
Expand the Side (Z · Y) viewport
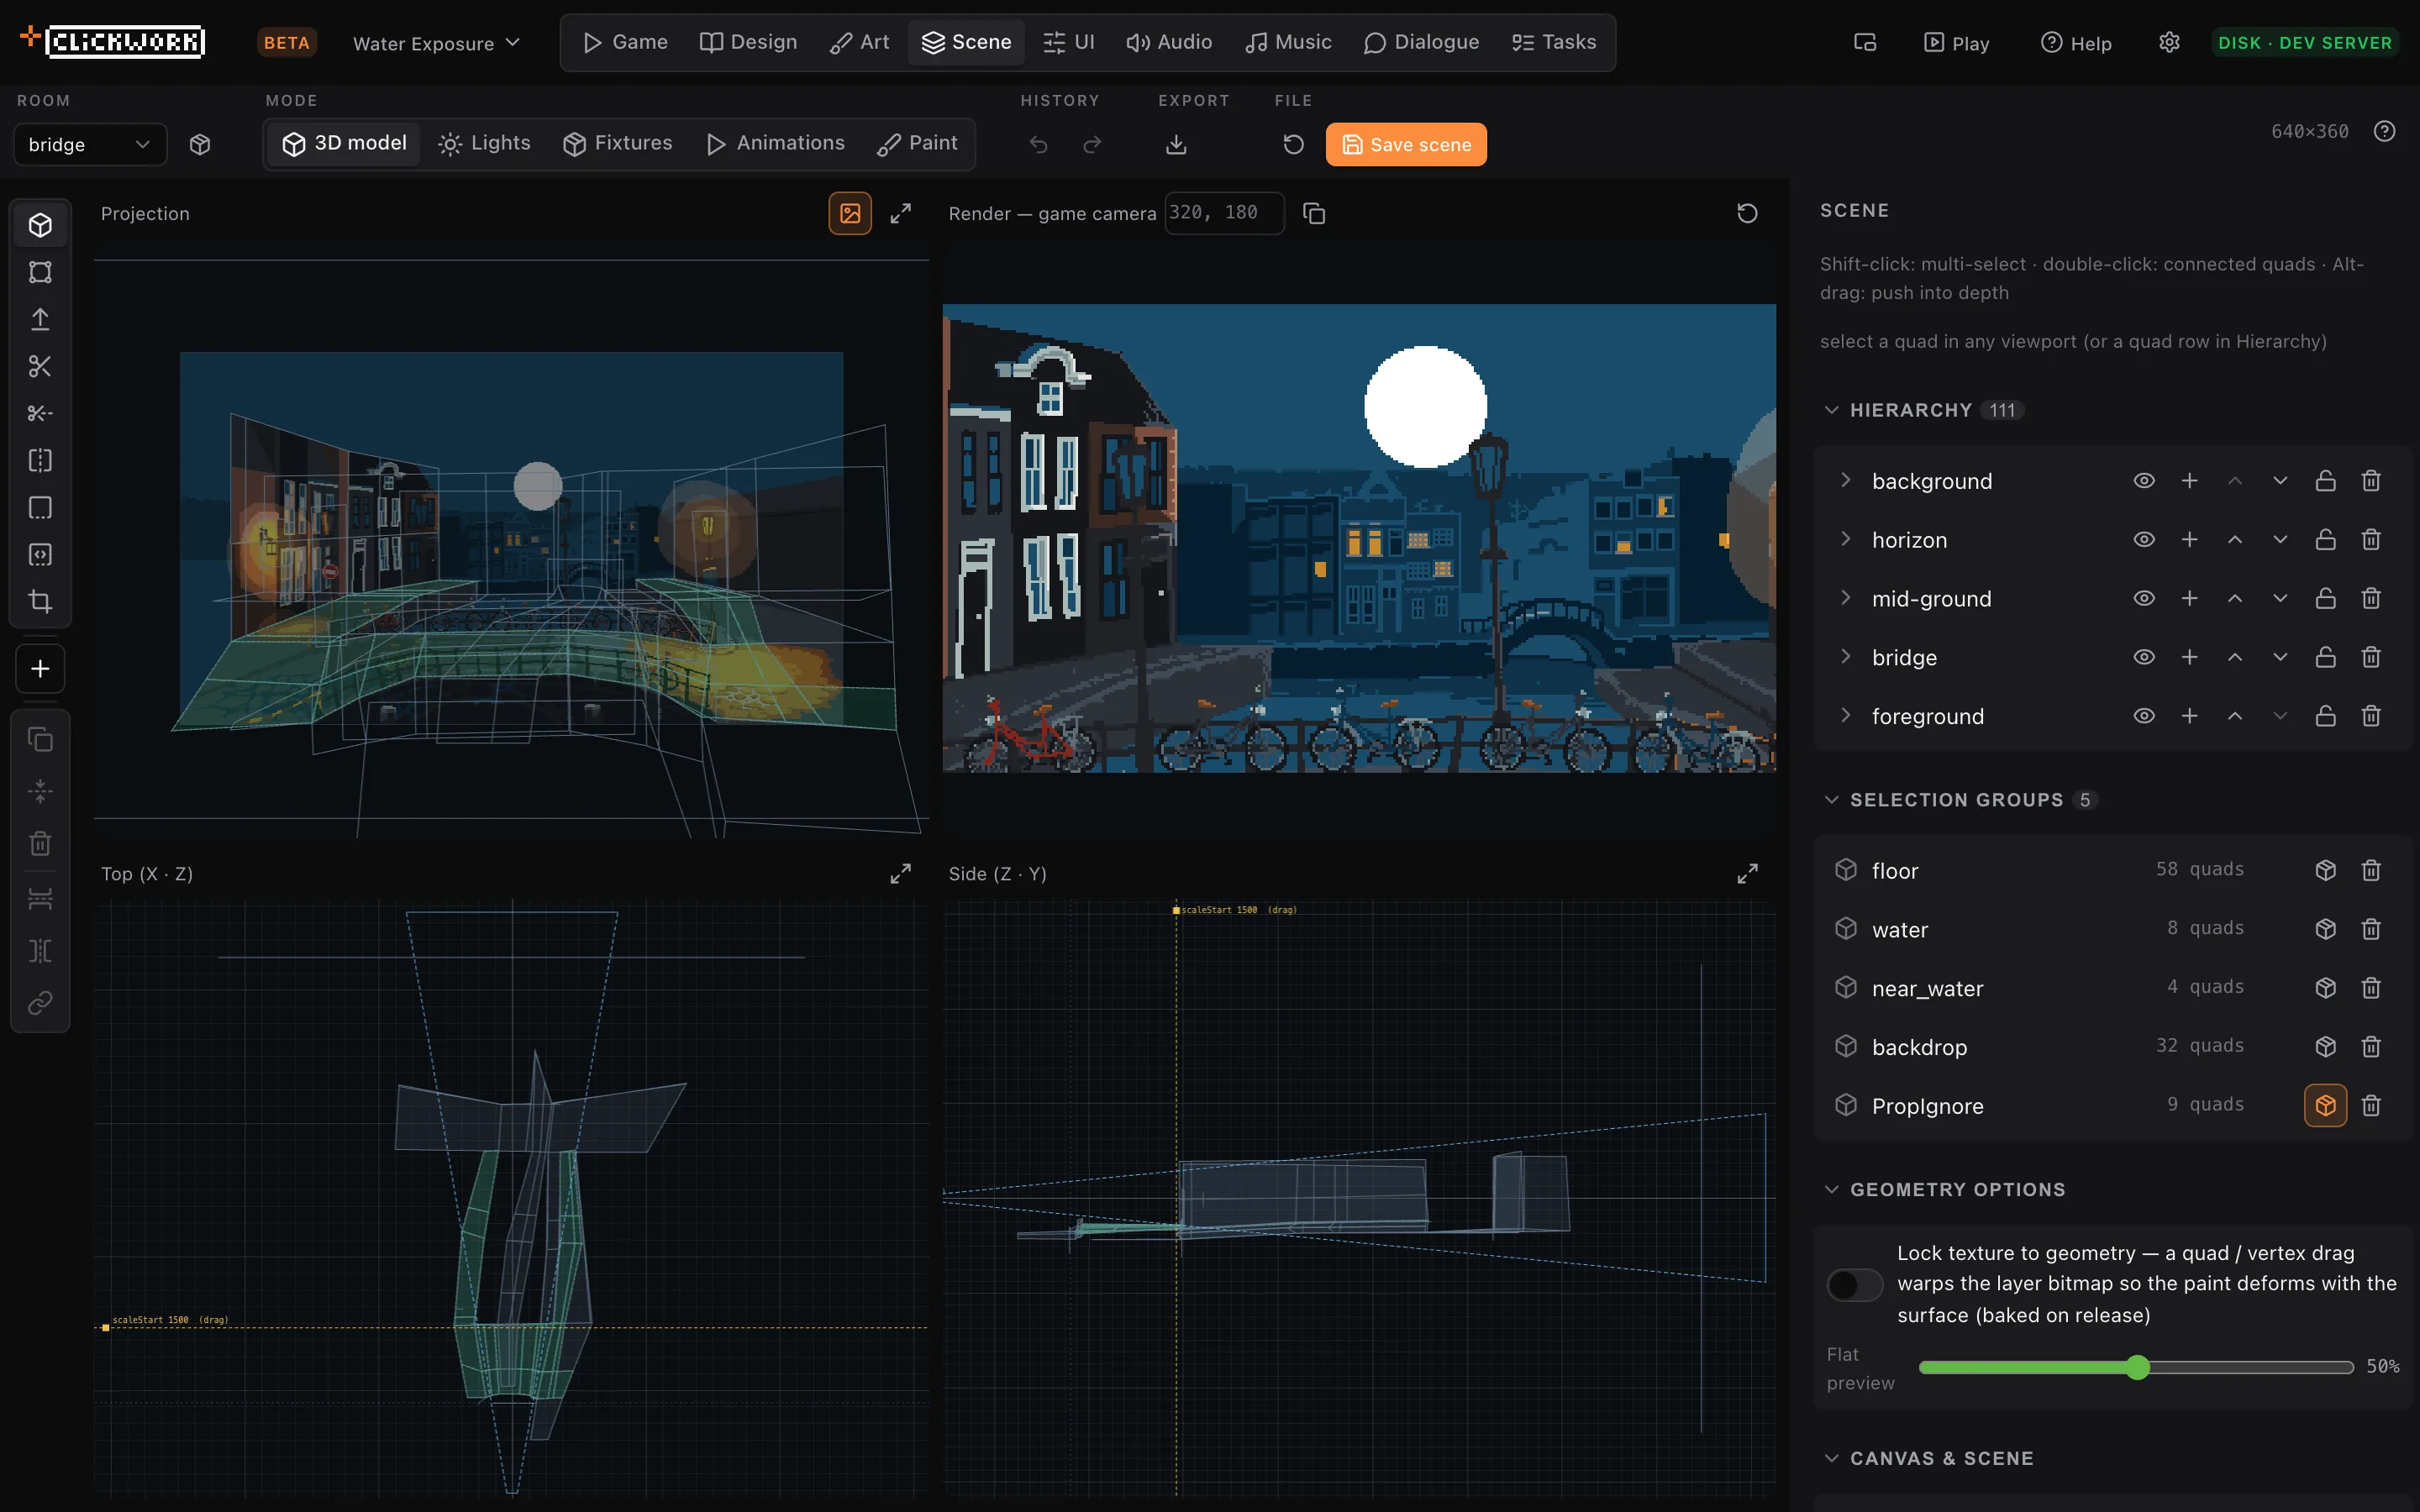(1747, 873)
